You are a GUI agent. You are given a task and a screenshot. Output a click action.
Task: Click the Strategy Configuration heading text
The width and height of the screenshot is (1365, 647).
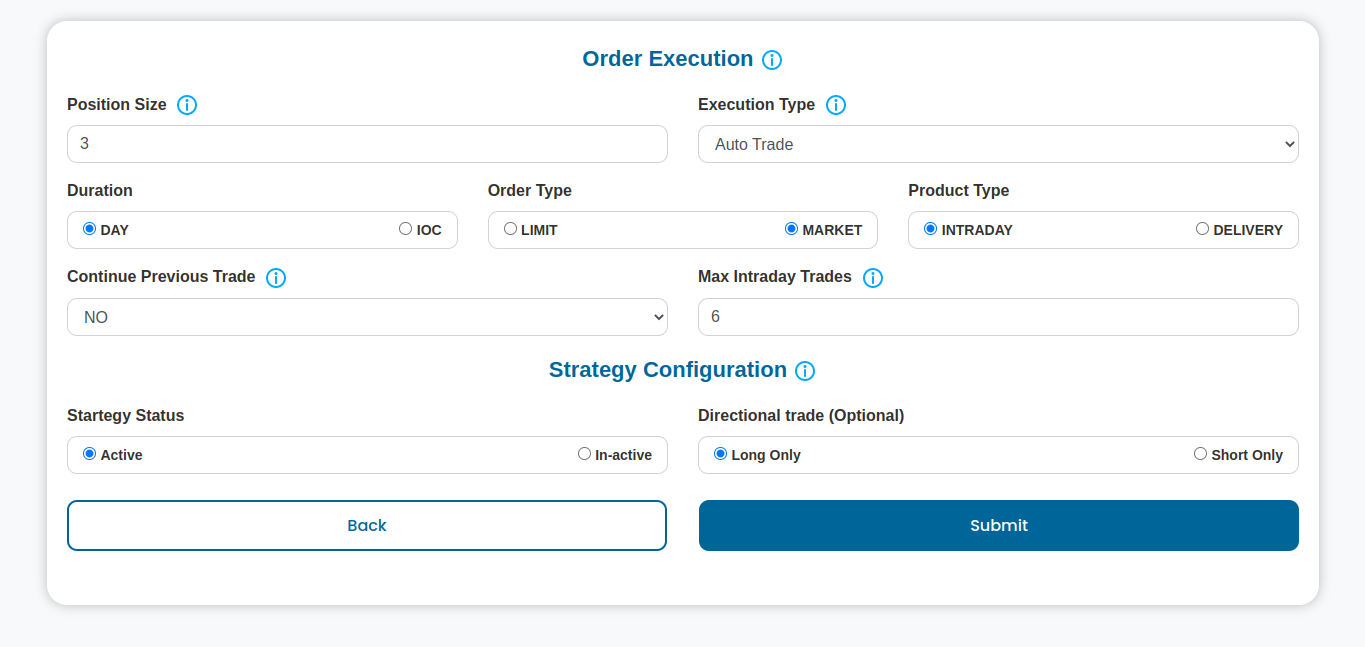coord(668,370)
